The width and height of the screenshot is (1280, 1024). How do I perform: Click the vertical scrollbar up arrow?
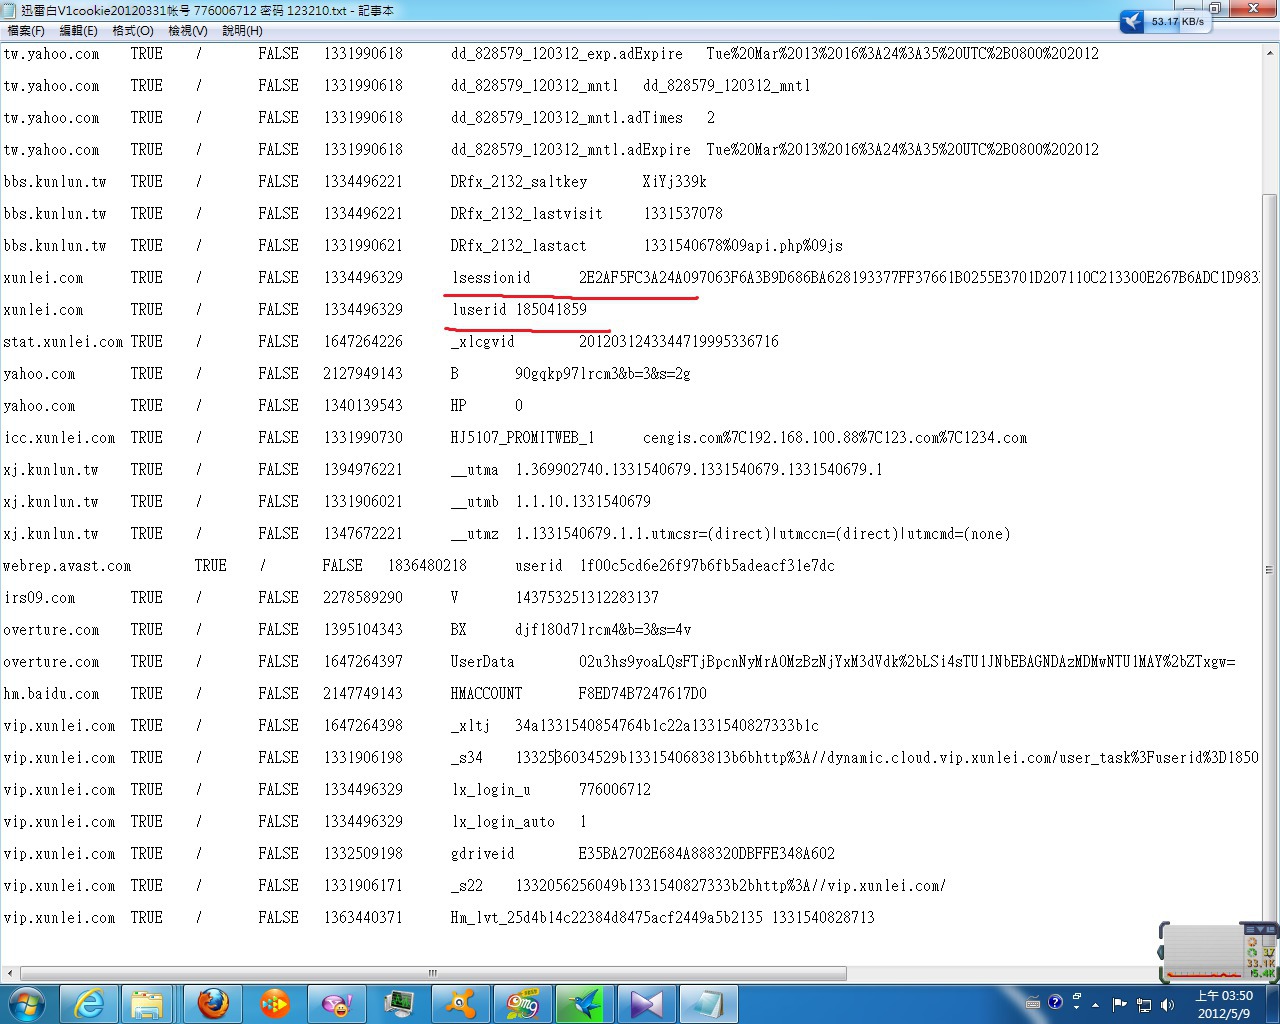(x=1270, y=51)
